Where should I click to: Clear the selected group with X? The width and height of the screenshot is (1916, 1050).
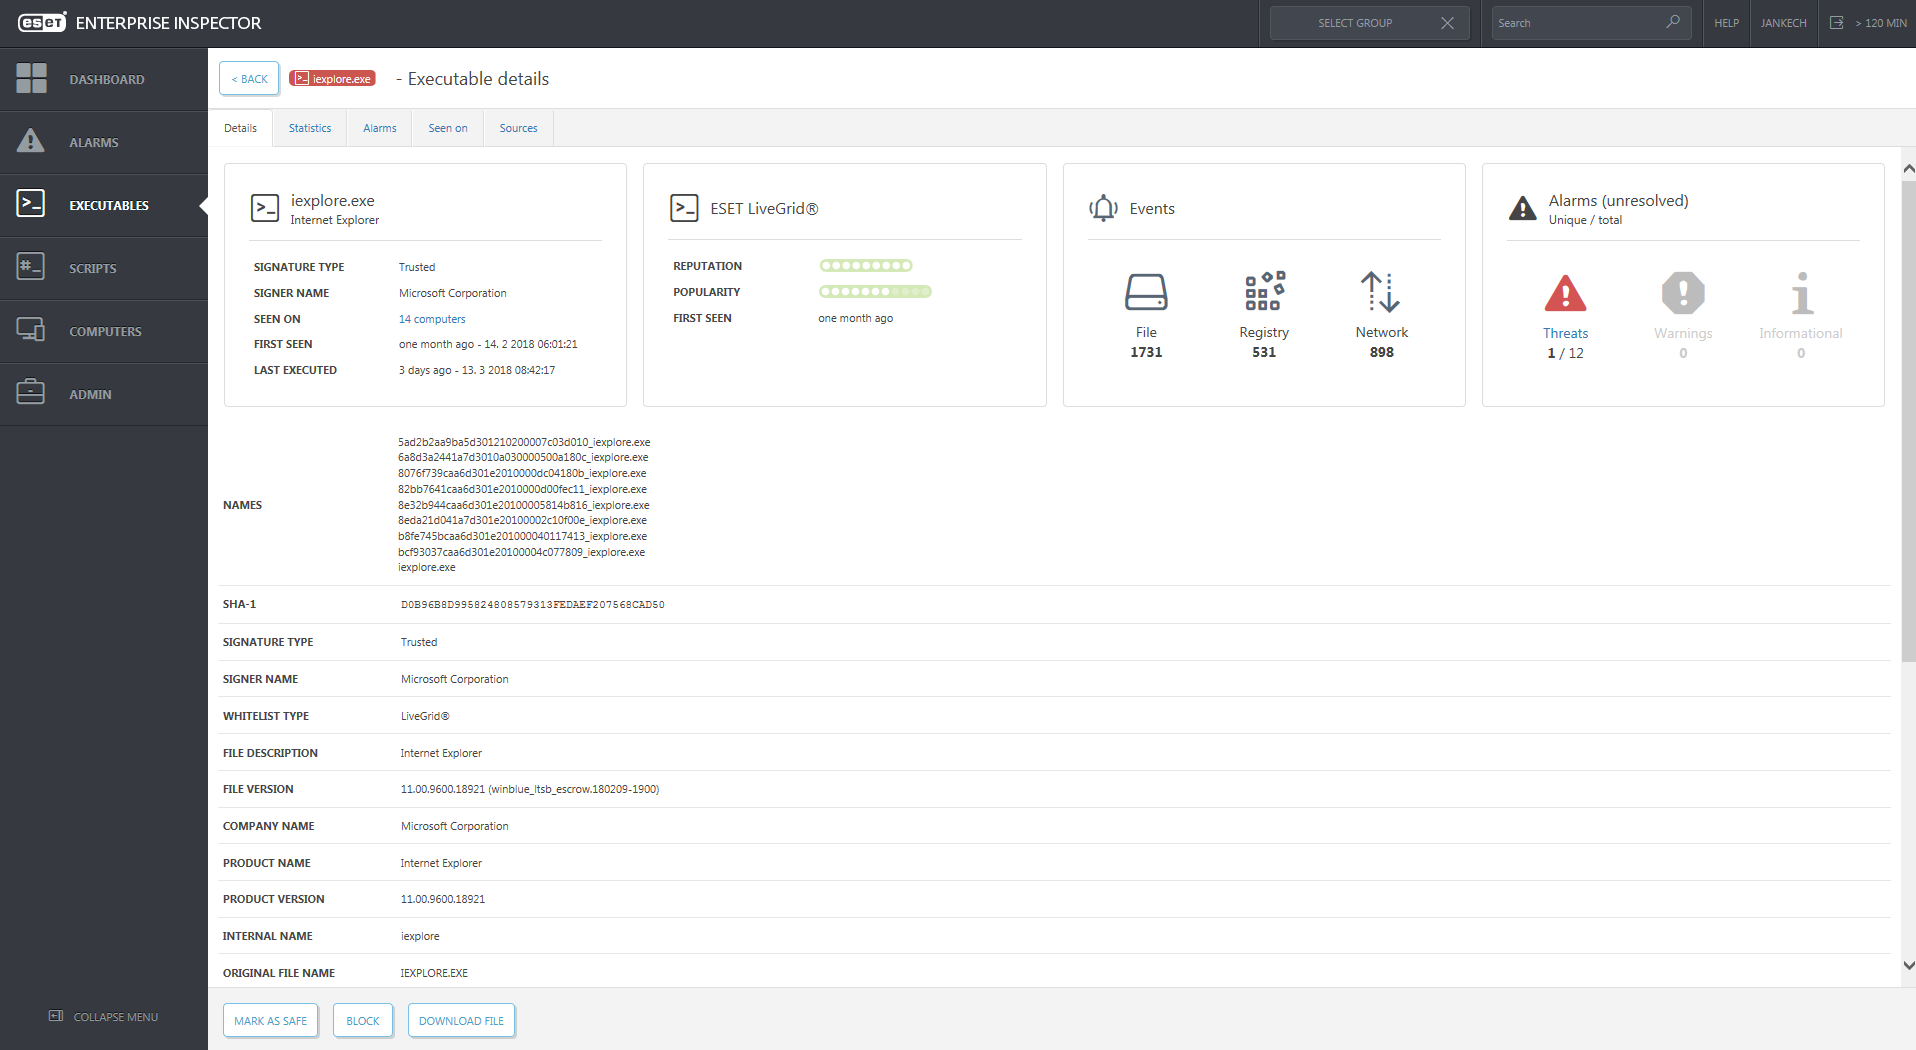(1447, 23)
